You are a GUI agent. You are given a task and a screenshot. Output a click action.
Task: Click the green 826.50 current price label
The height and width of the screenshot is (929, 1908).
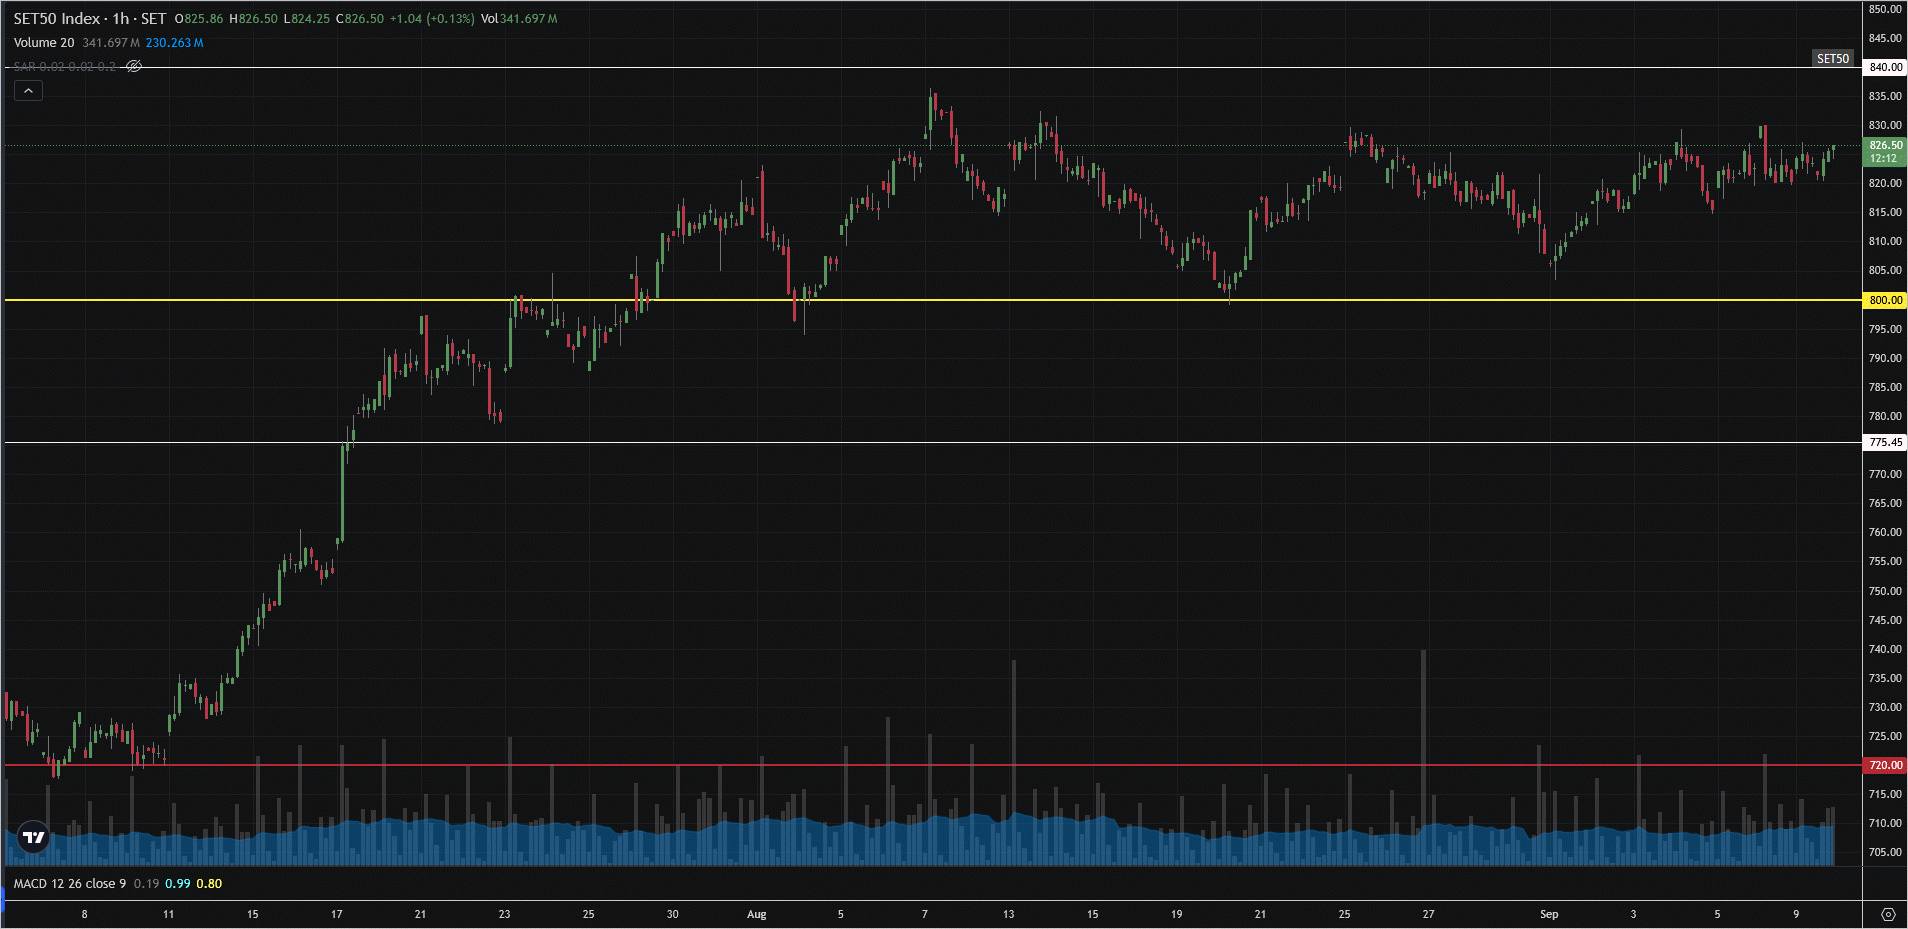1885,151
